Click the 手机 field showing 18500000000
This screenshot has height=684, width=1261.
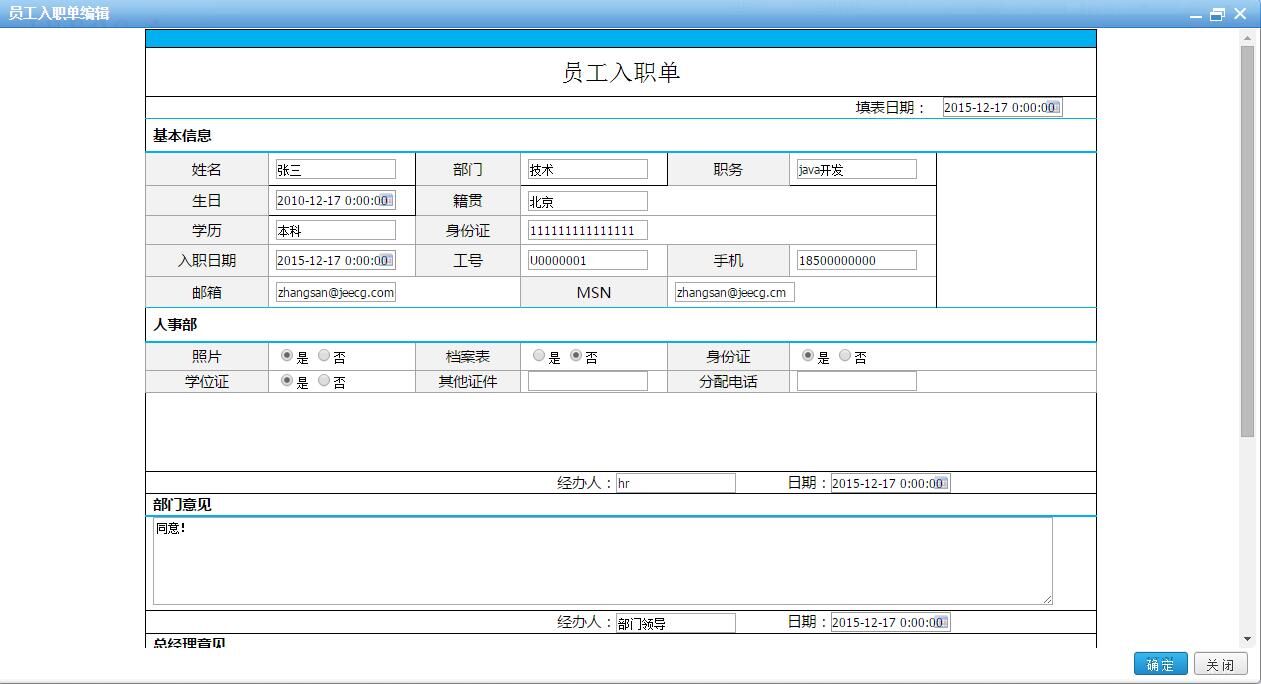[856, 261]
